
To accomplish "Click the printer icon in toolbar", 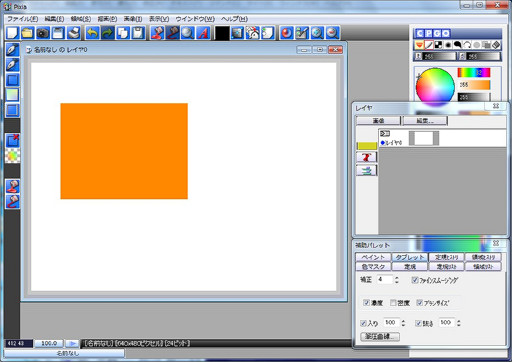I will [x=73, y=33].
